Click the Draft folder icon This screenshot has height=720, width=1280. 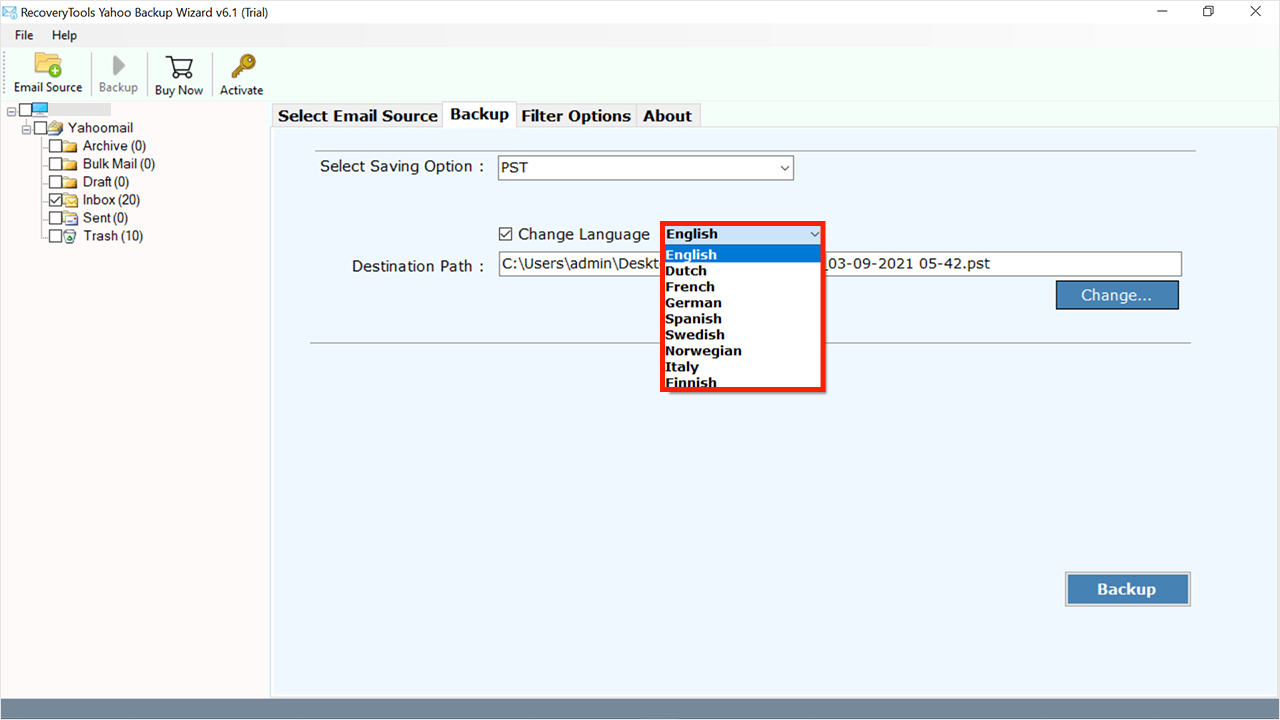coord(70,182)
